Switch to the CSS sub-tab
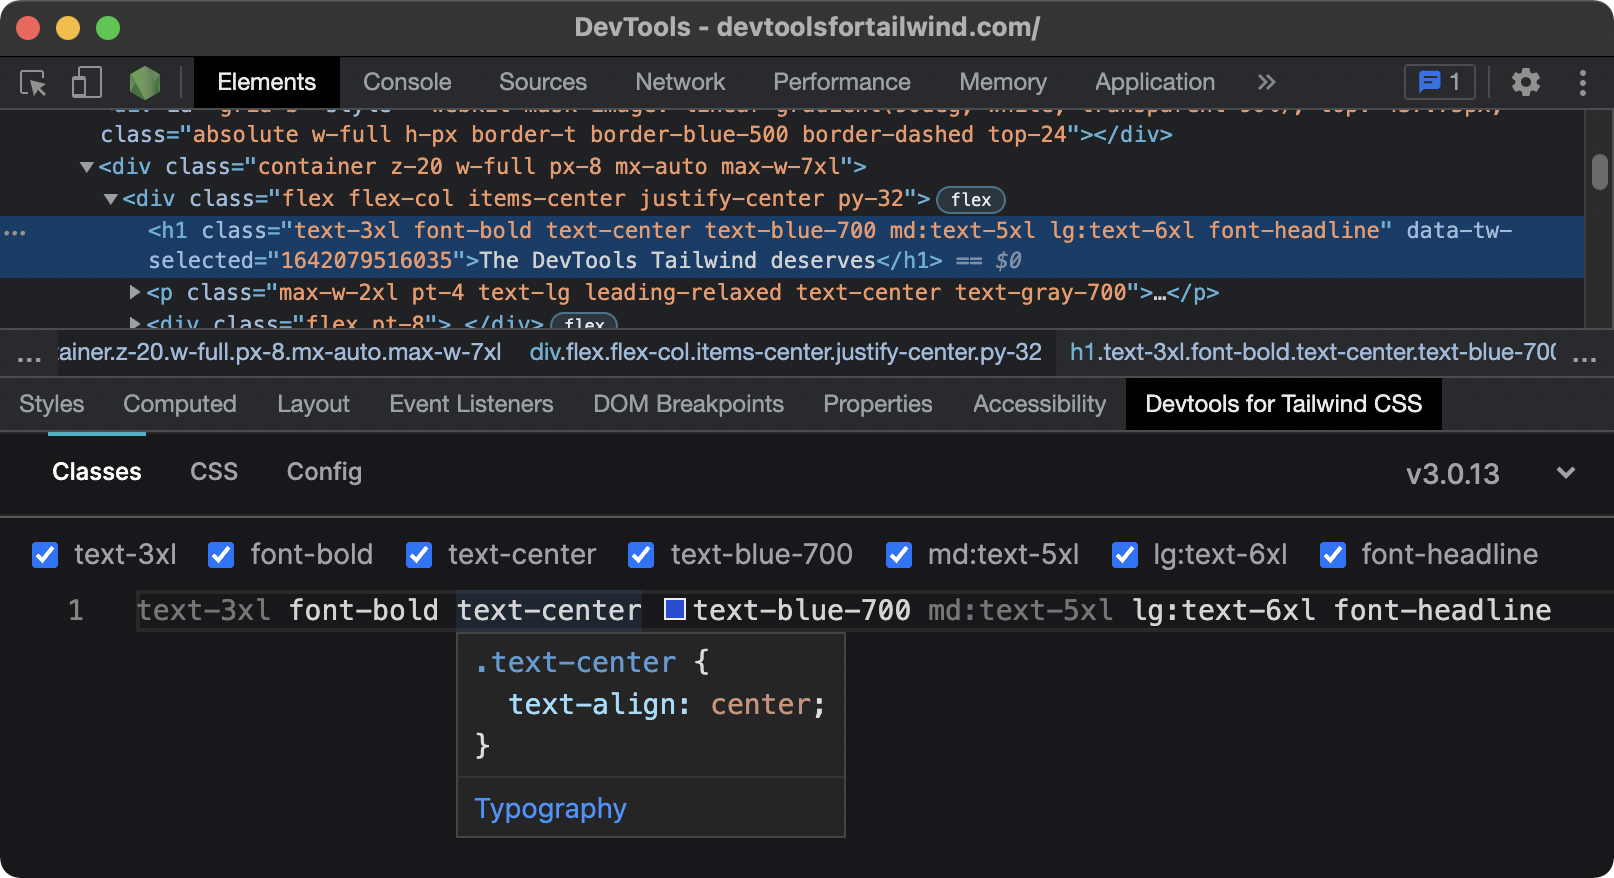Screen dimensions: 1614x878 pyautogui.click(x=214, y=472)
